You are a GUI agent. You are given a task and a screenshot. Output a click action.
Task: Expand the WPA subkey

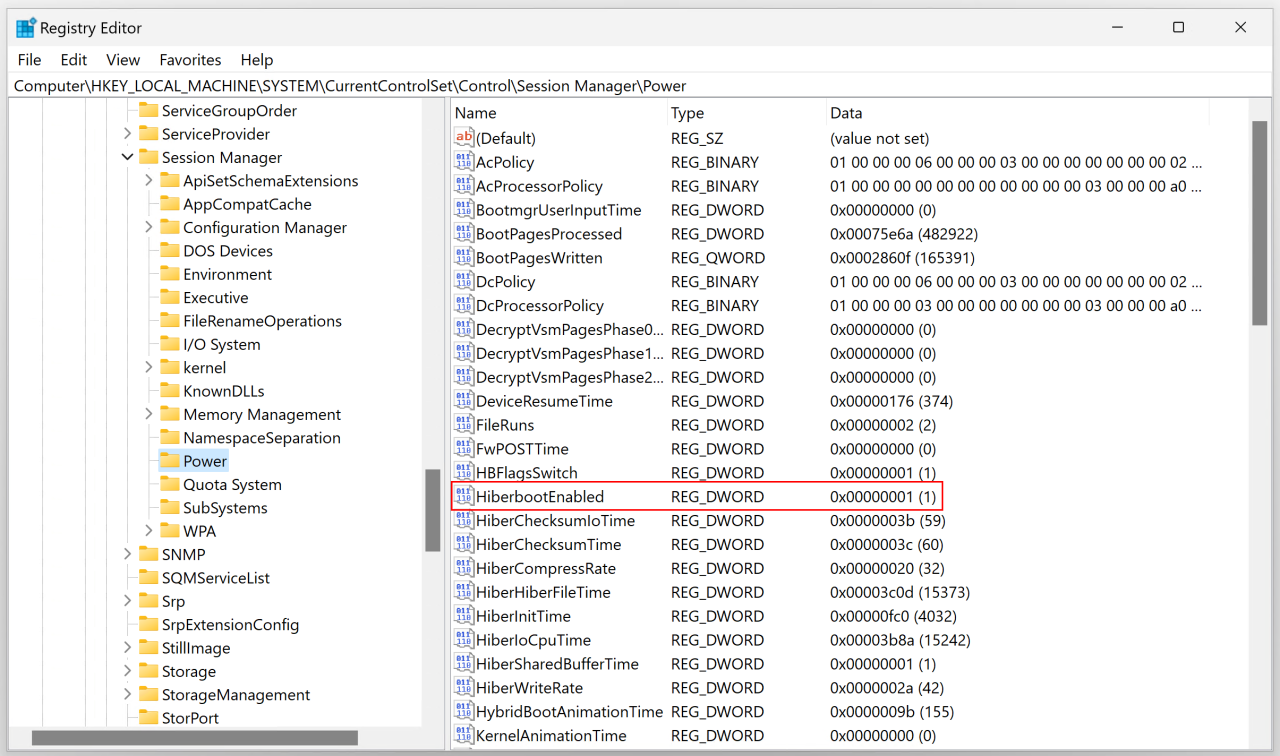[148, 531]
